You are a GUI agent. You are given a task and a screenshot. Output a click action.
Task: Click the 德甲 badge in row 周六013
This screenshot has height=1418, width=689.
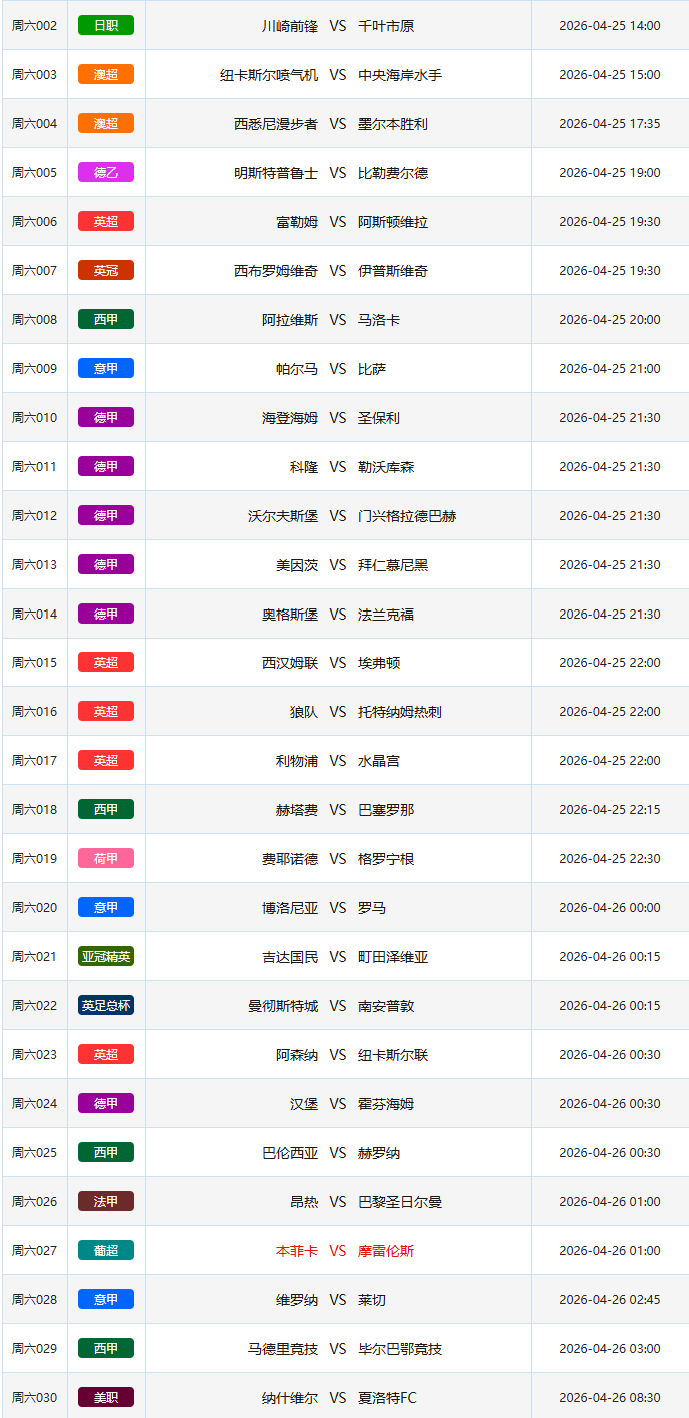tap(106, 564)
